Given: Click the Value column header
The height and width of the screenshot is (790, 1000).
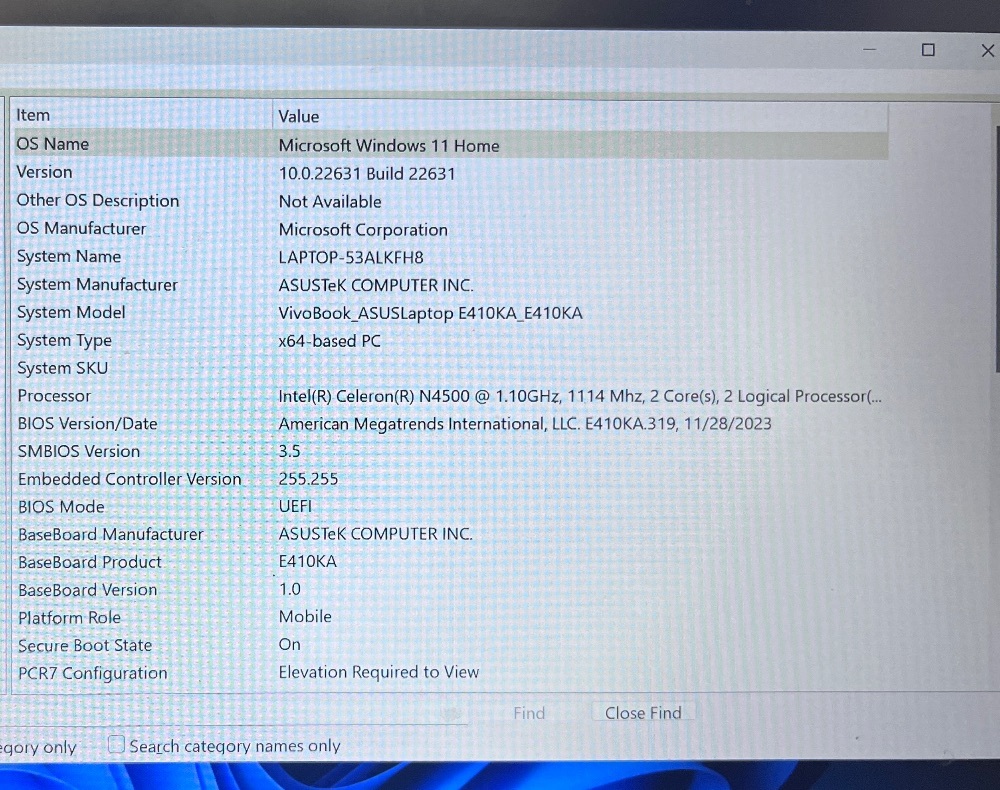Looking at the screenshot, I should [x=580, y=117].
